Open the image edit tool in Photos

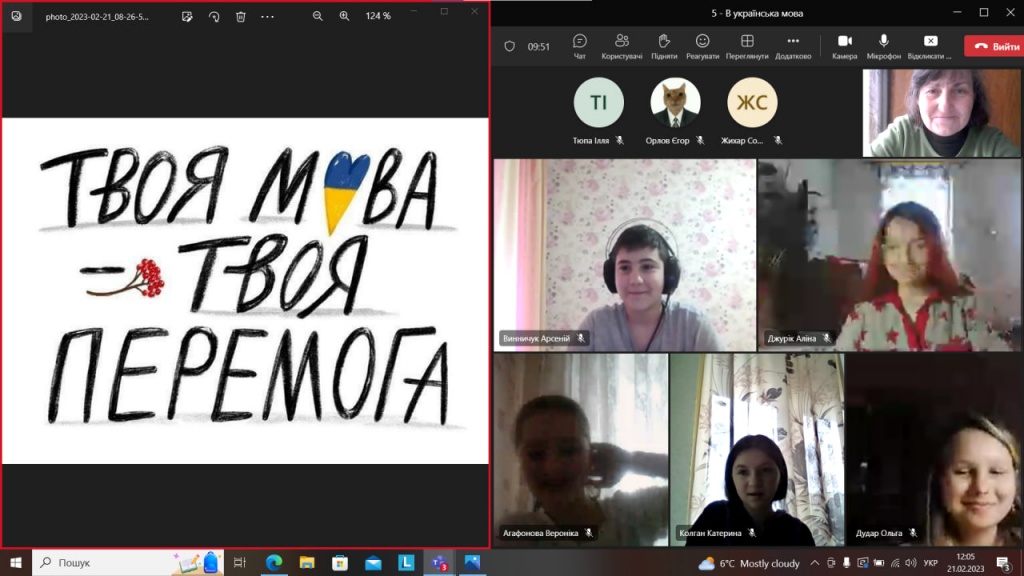[187, 16]
